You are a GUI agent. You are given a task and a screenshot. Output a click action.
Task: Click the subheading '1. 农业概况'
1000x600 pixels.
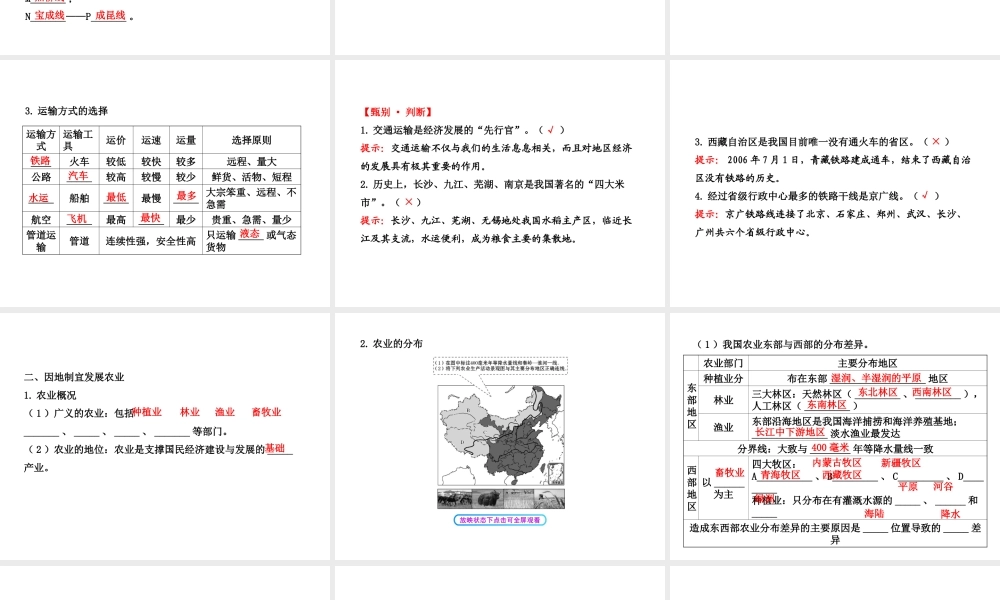click(50, 395)
